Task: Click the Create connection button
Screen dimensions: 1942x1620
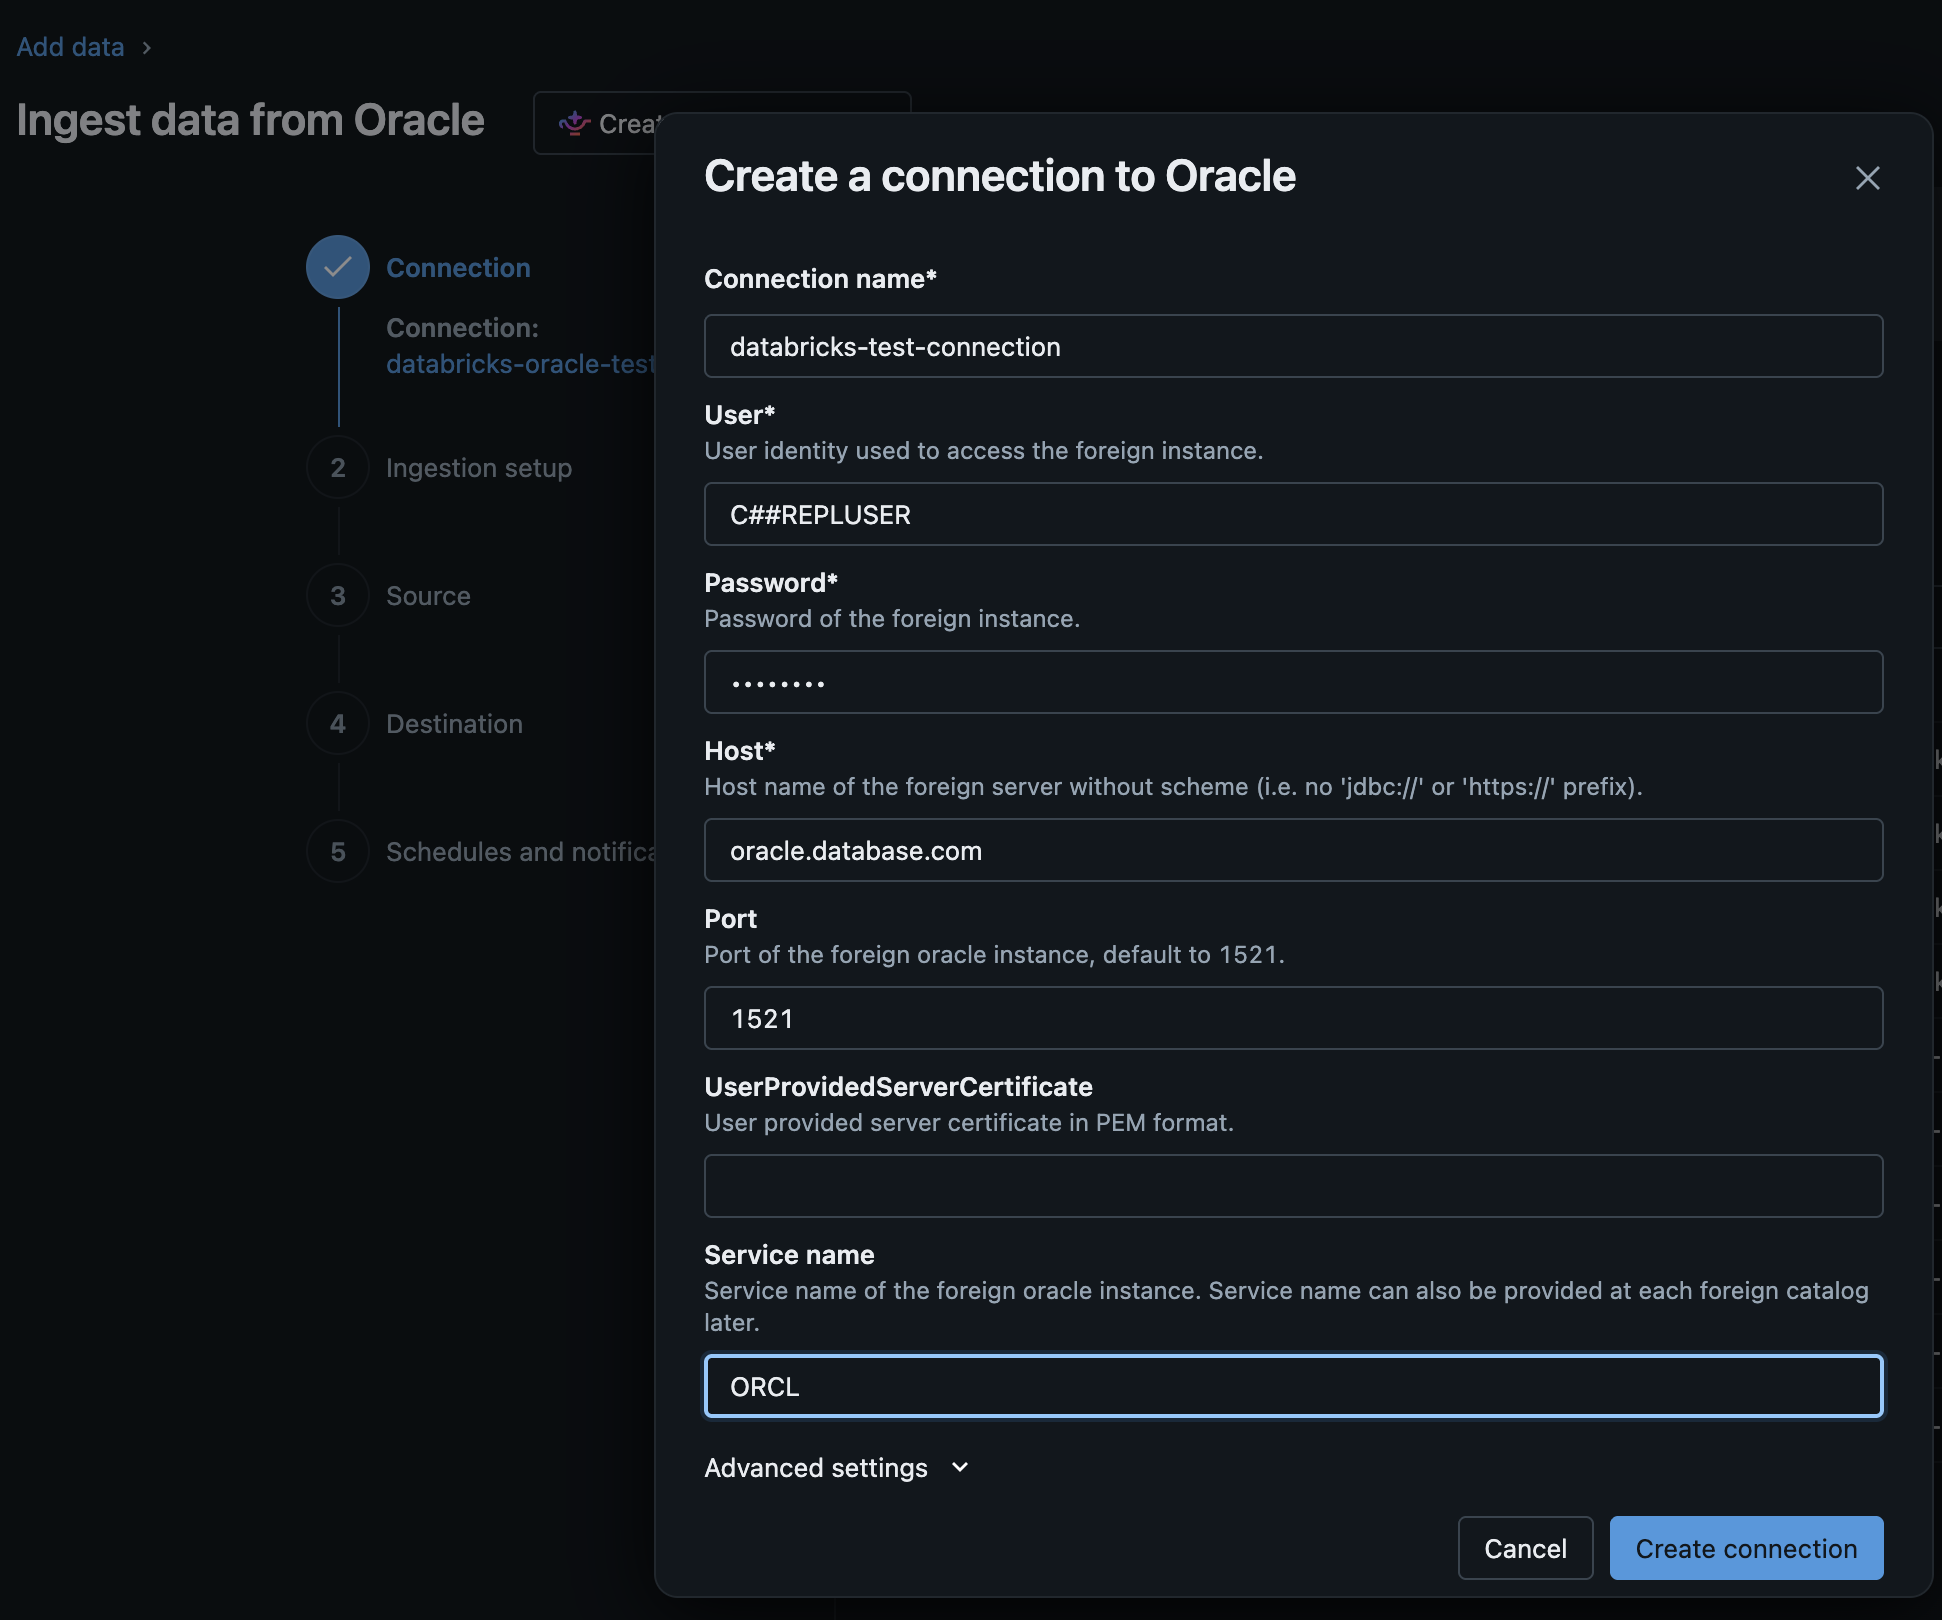Action: pos(1746,1548)
